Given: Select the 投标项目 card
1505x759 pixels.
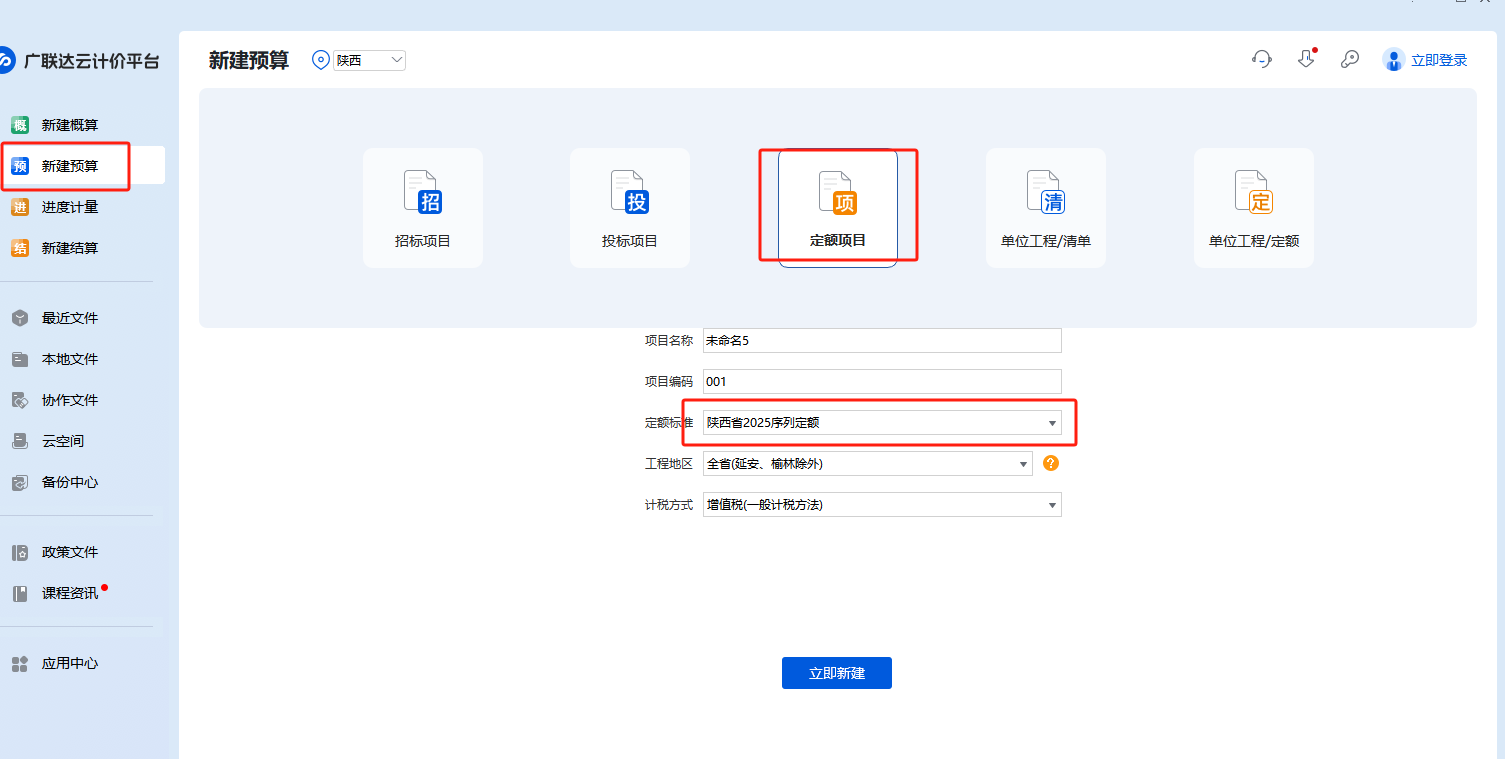Looking at the screenshot, I should pyautogui.click(x=630, y=208).
